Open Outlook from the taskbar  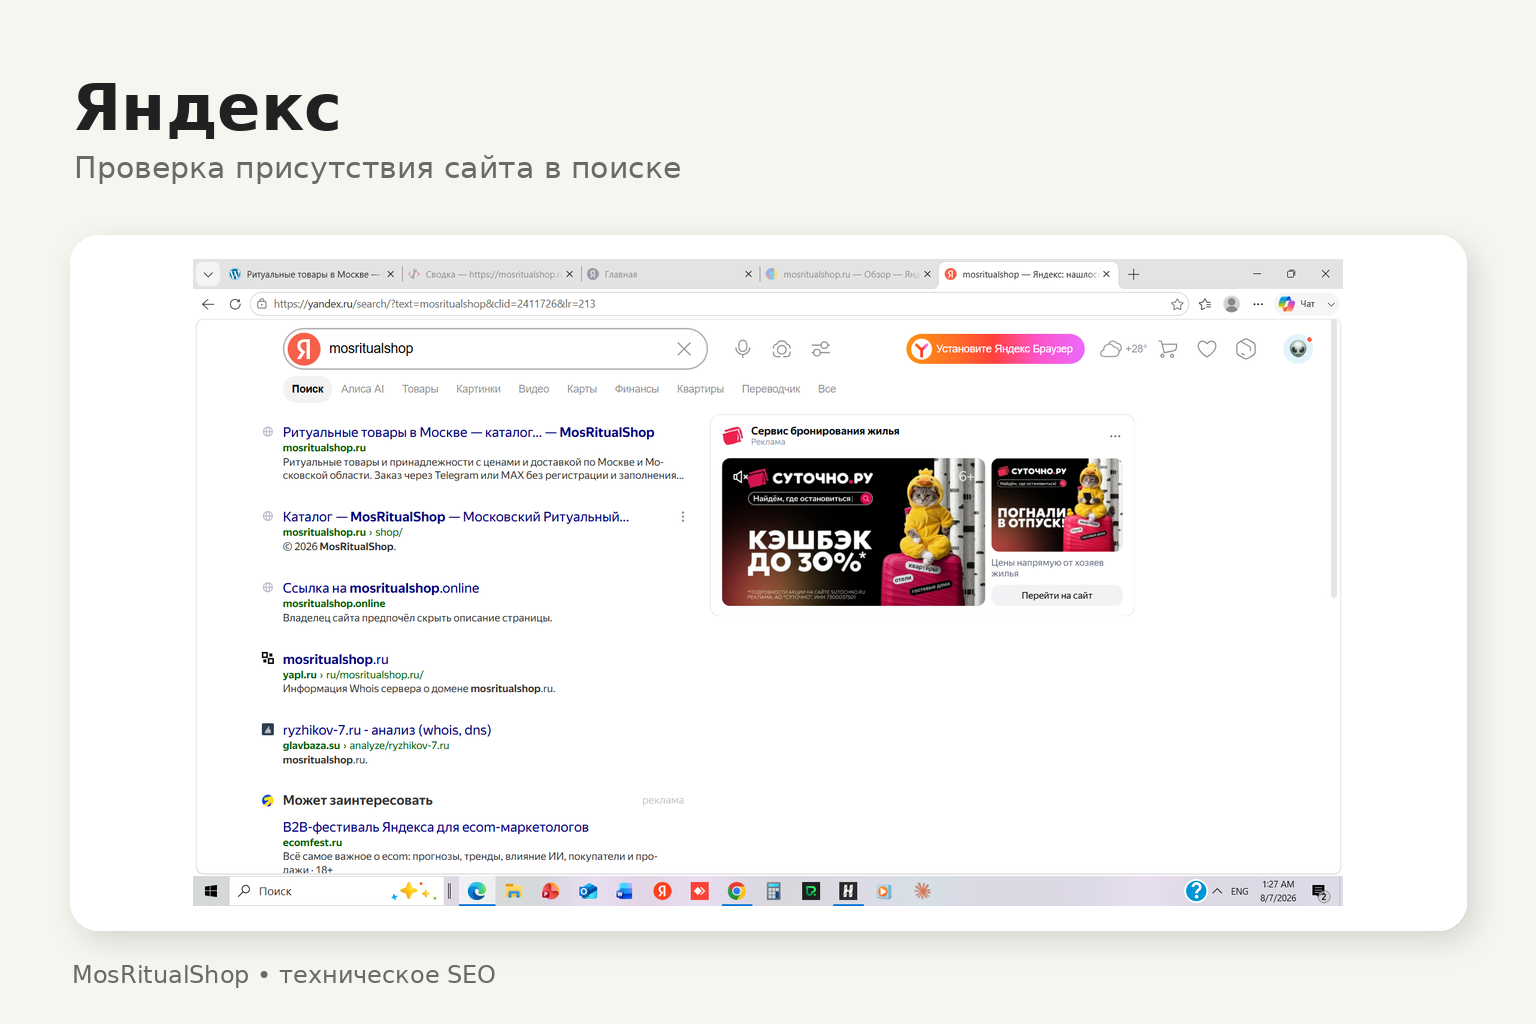click(588, 891)
